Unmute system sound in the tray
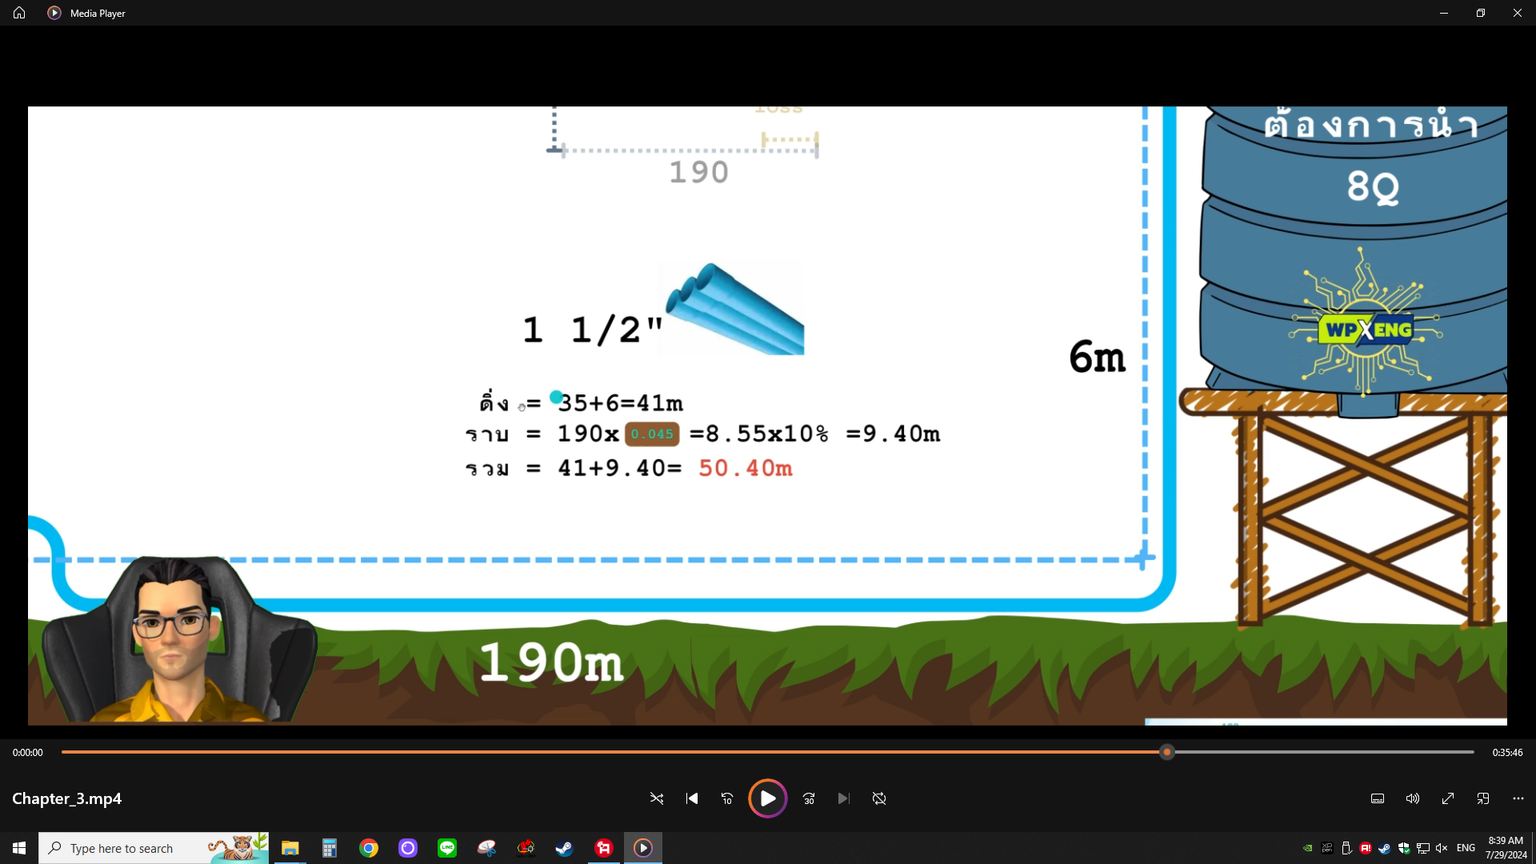 click(x=1441, y=848)
